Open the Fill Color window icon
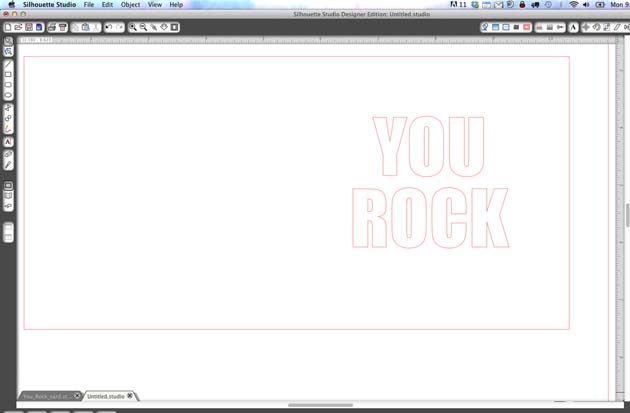 [485, 27]
